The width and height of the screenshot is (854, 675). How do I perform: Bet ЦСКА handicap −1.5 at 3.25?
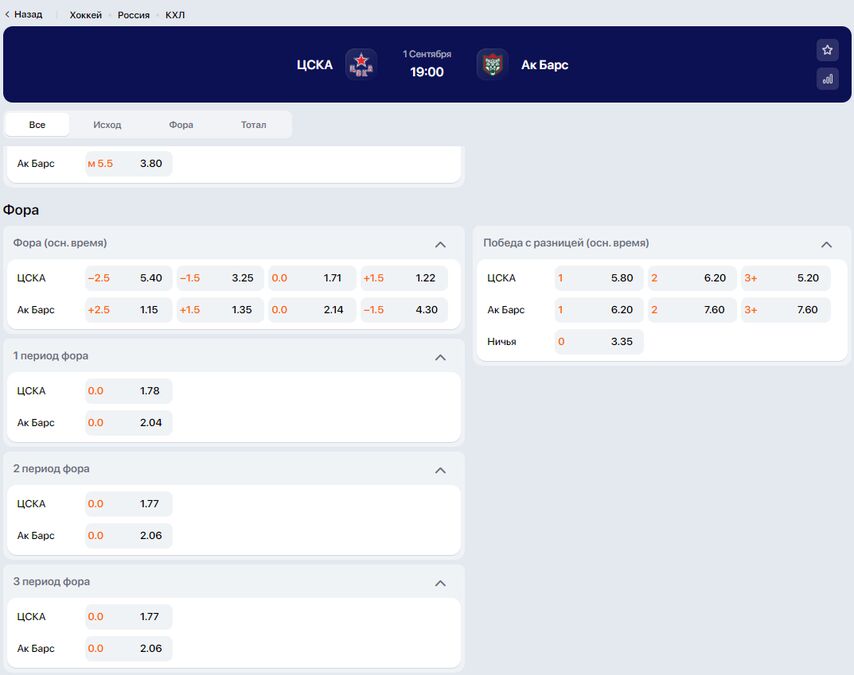220,278
